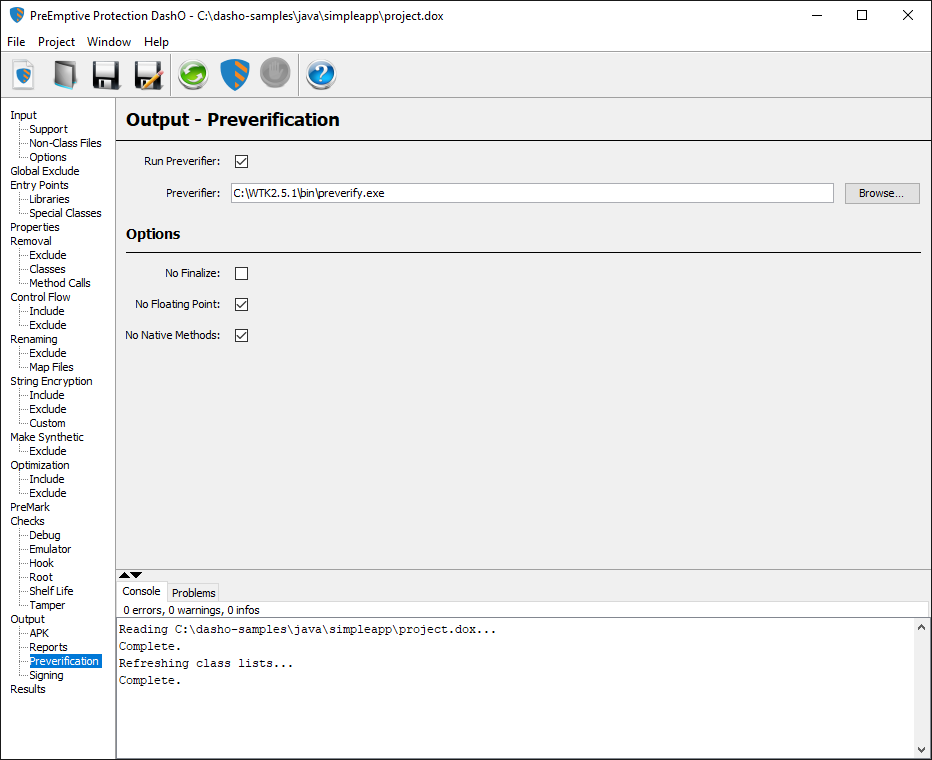This screenshot has height=760, width=932.
Task: Select Root under Checks
Action: [x=41, y=577]
